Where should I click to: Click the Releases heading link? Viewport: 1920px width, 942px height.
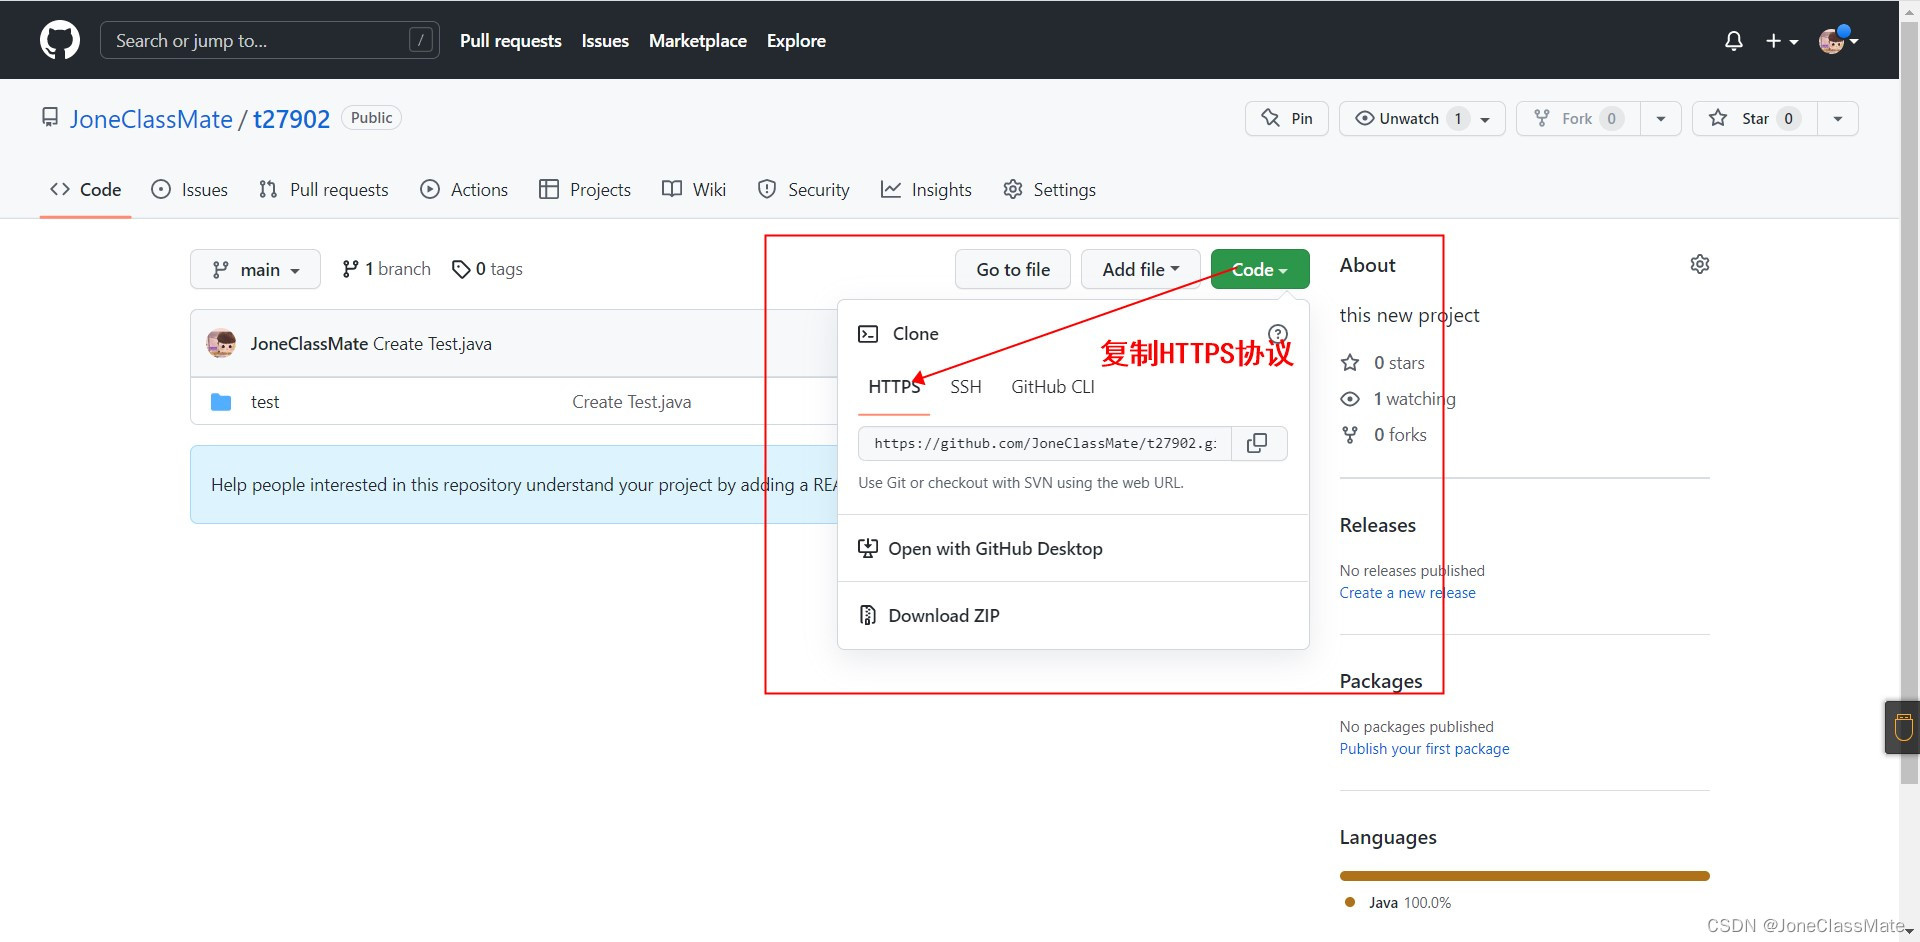click(1378, 525)
